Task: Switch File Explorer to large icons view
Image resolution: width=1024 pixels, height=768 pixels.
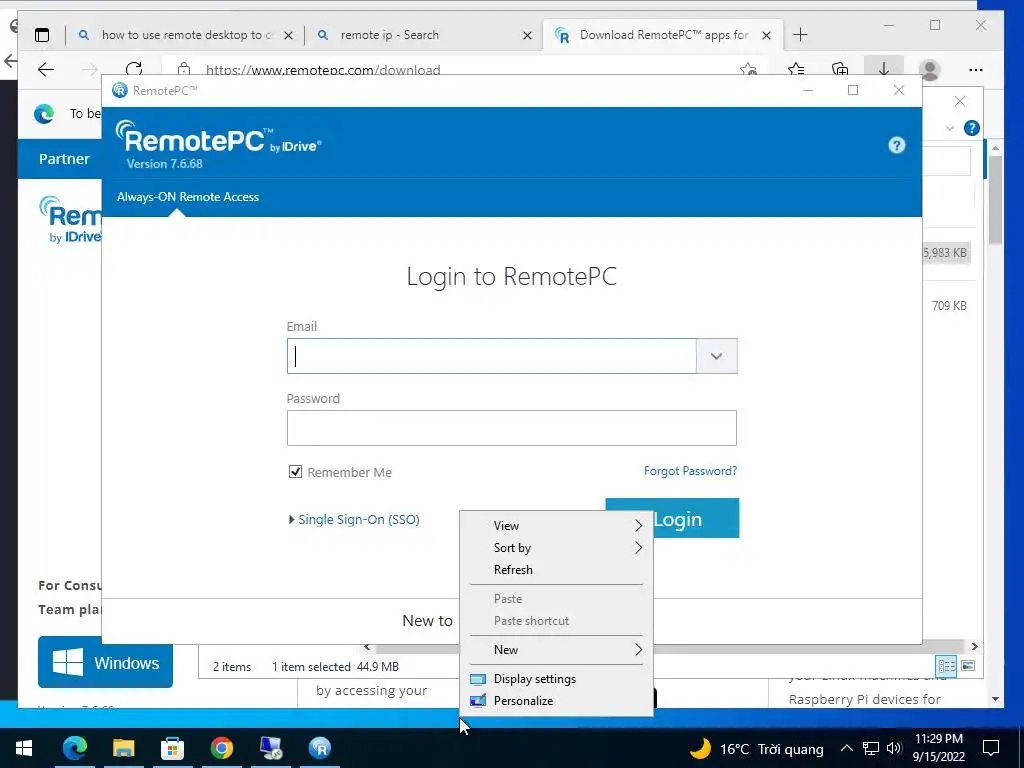Action: click(x=968, y=666)
